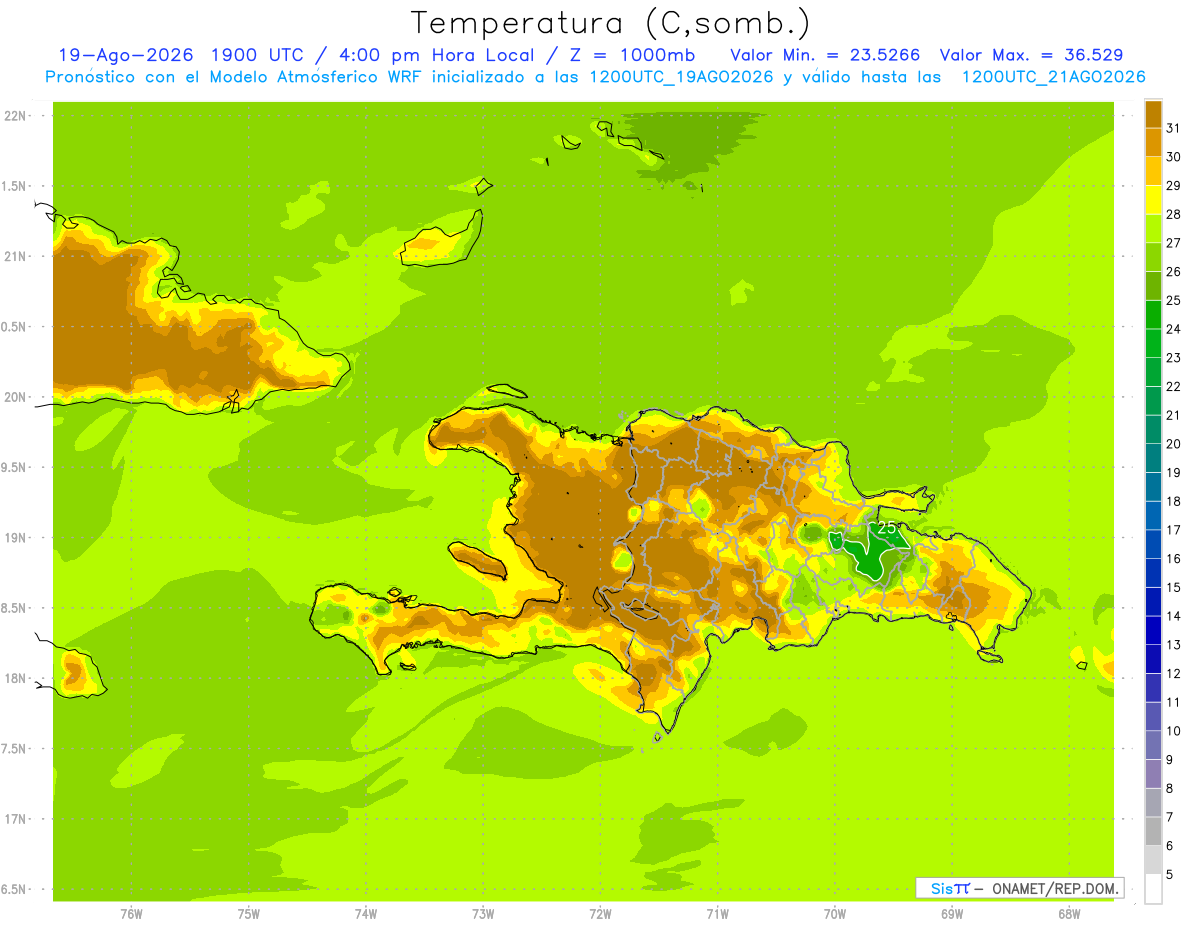Pick the legend color between 29 and 30
Image resolution: width=1200 pixels, height=927 pixels.
tap(1153, 171)
